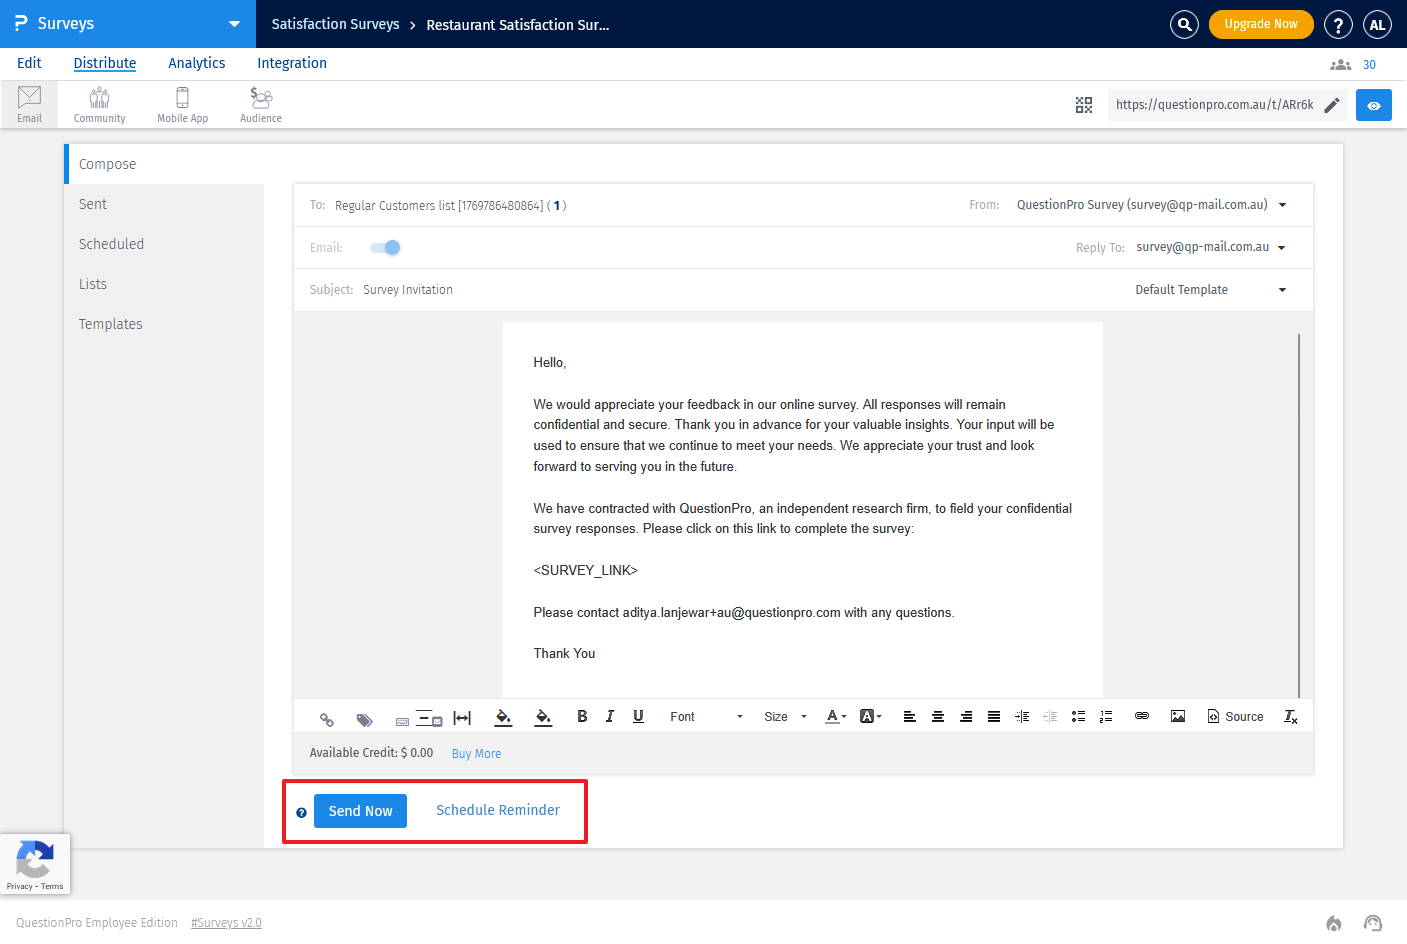Click the Schedule Reminder link
The height and width of the screenshot is (944, 1407).
coord(498,810)
